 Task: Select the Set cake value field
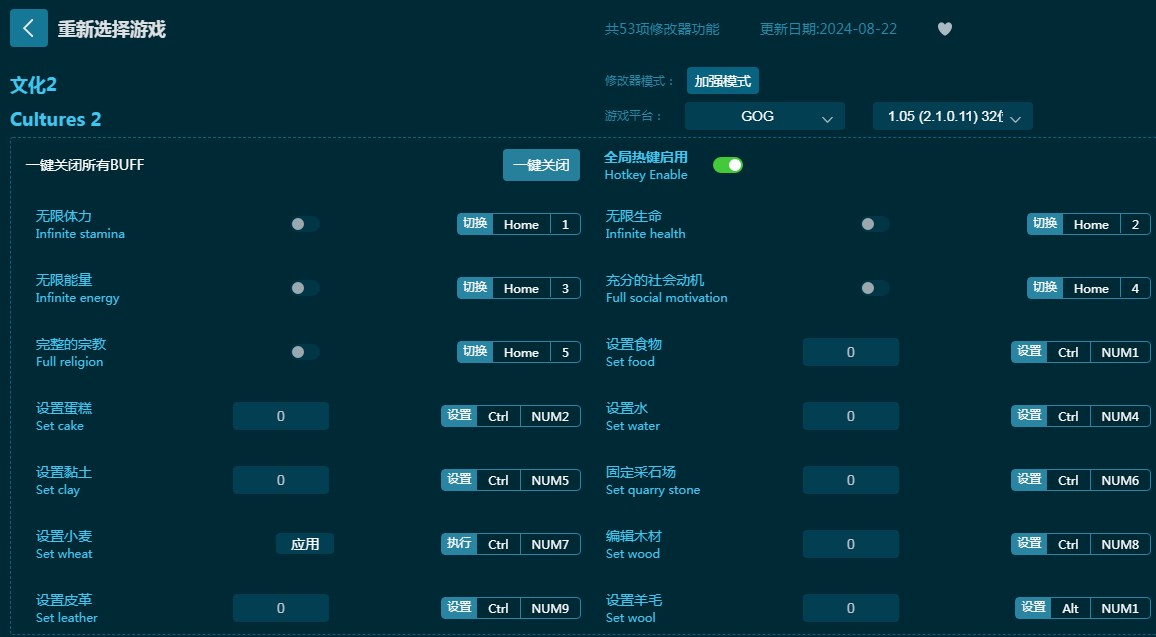[280, 416]
